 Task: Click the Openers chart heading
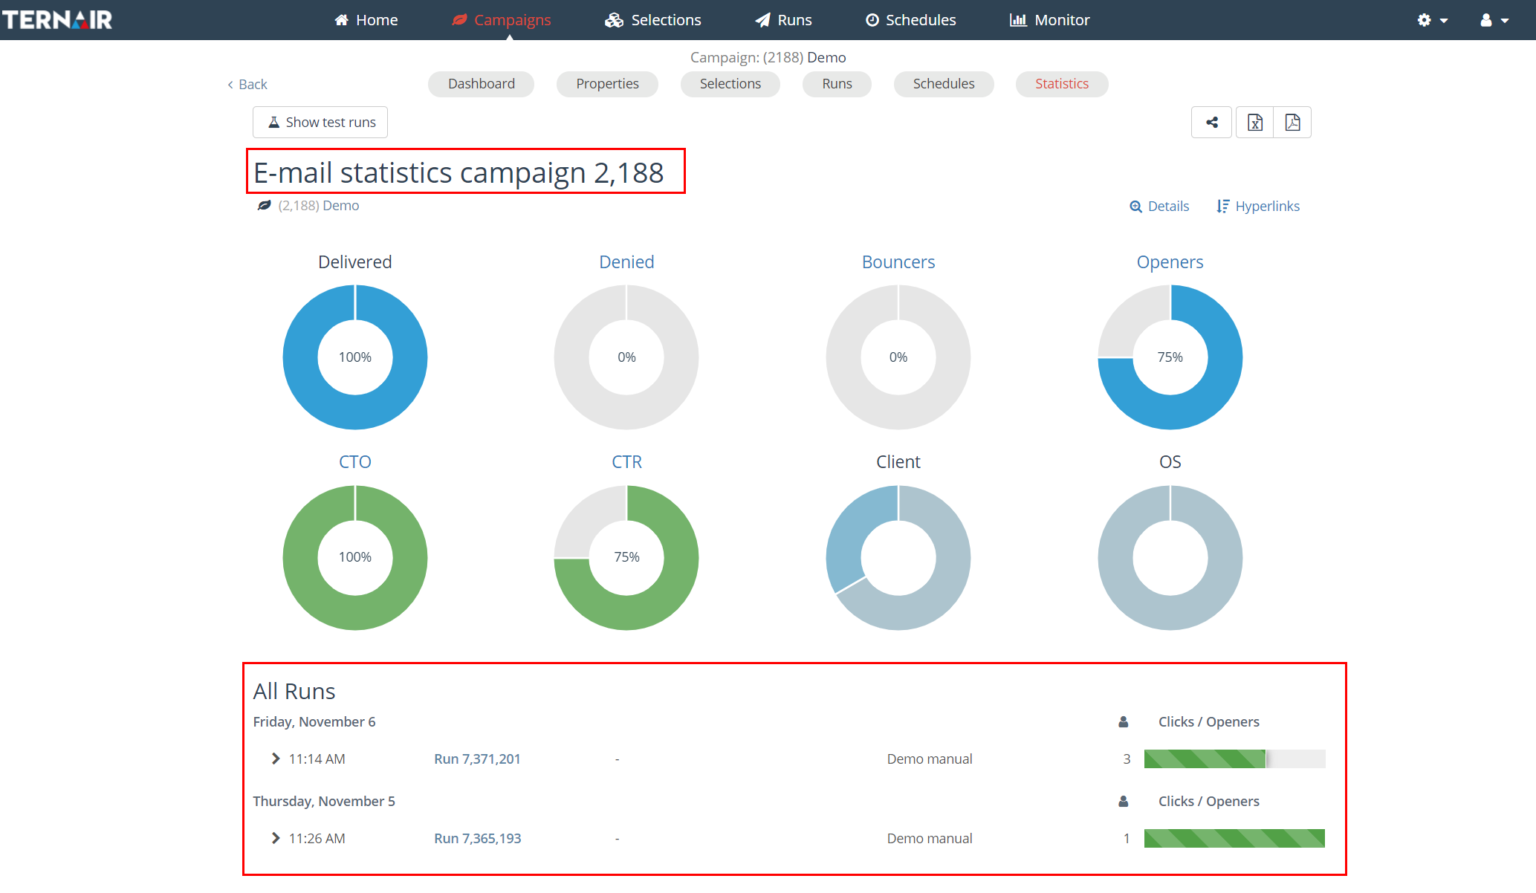(x=1170, y=262)
